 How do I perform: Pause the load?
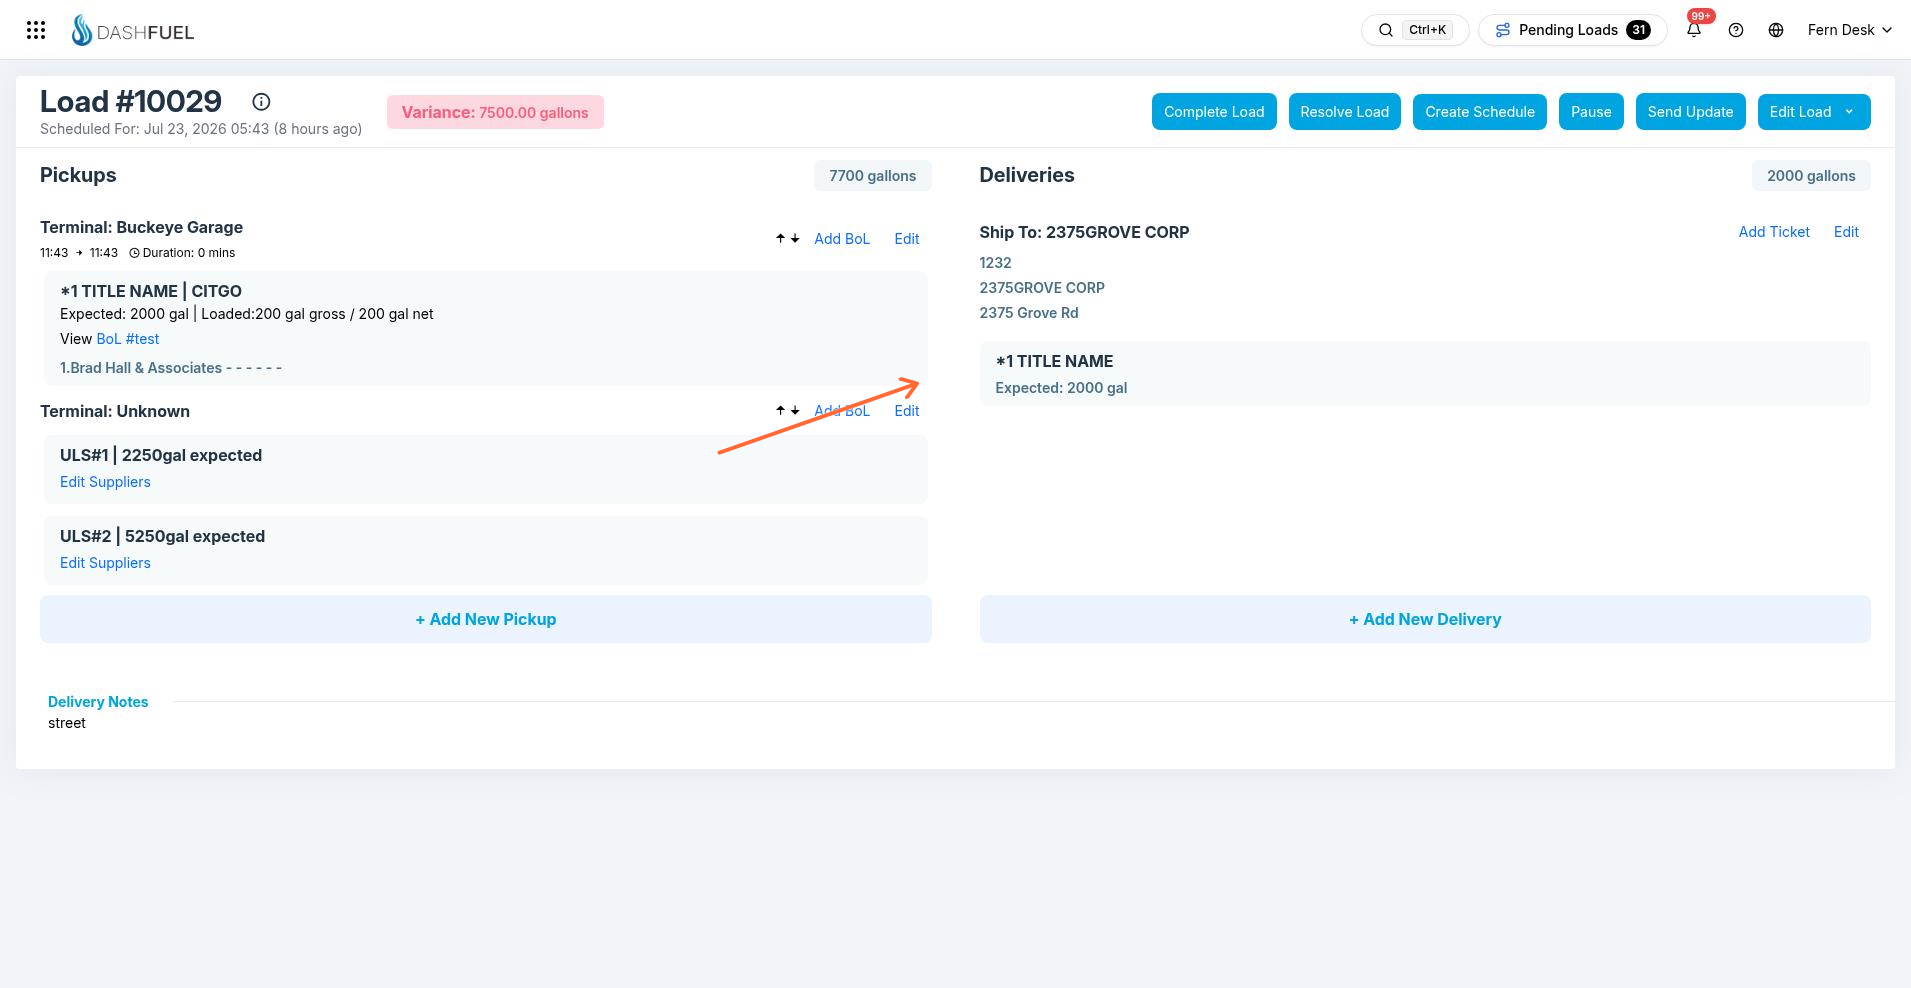pos(1591,112)
